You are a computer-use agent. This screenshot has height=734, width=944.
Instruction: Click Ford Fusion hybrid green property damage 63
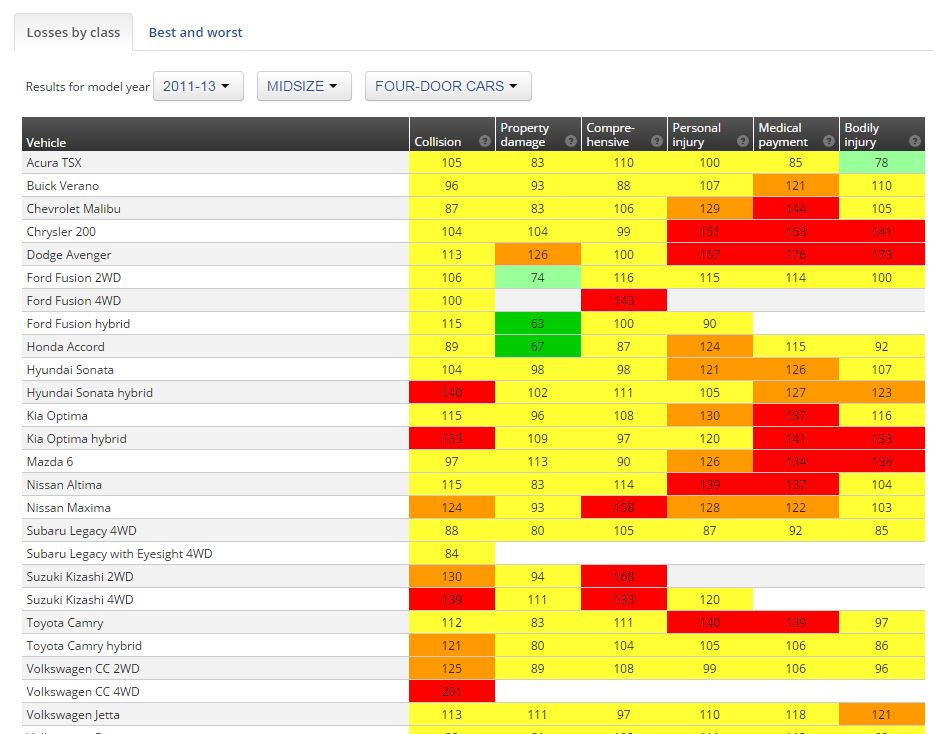click(x=538, y=323)
